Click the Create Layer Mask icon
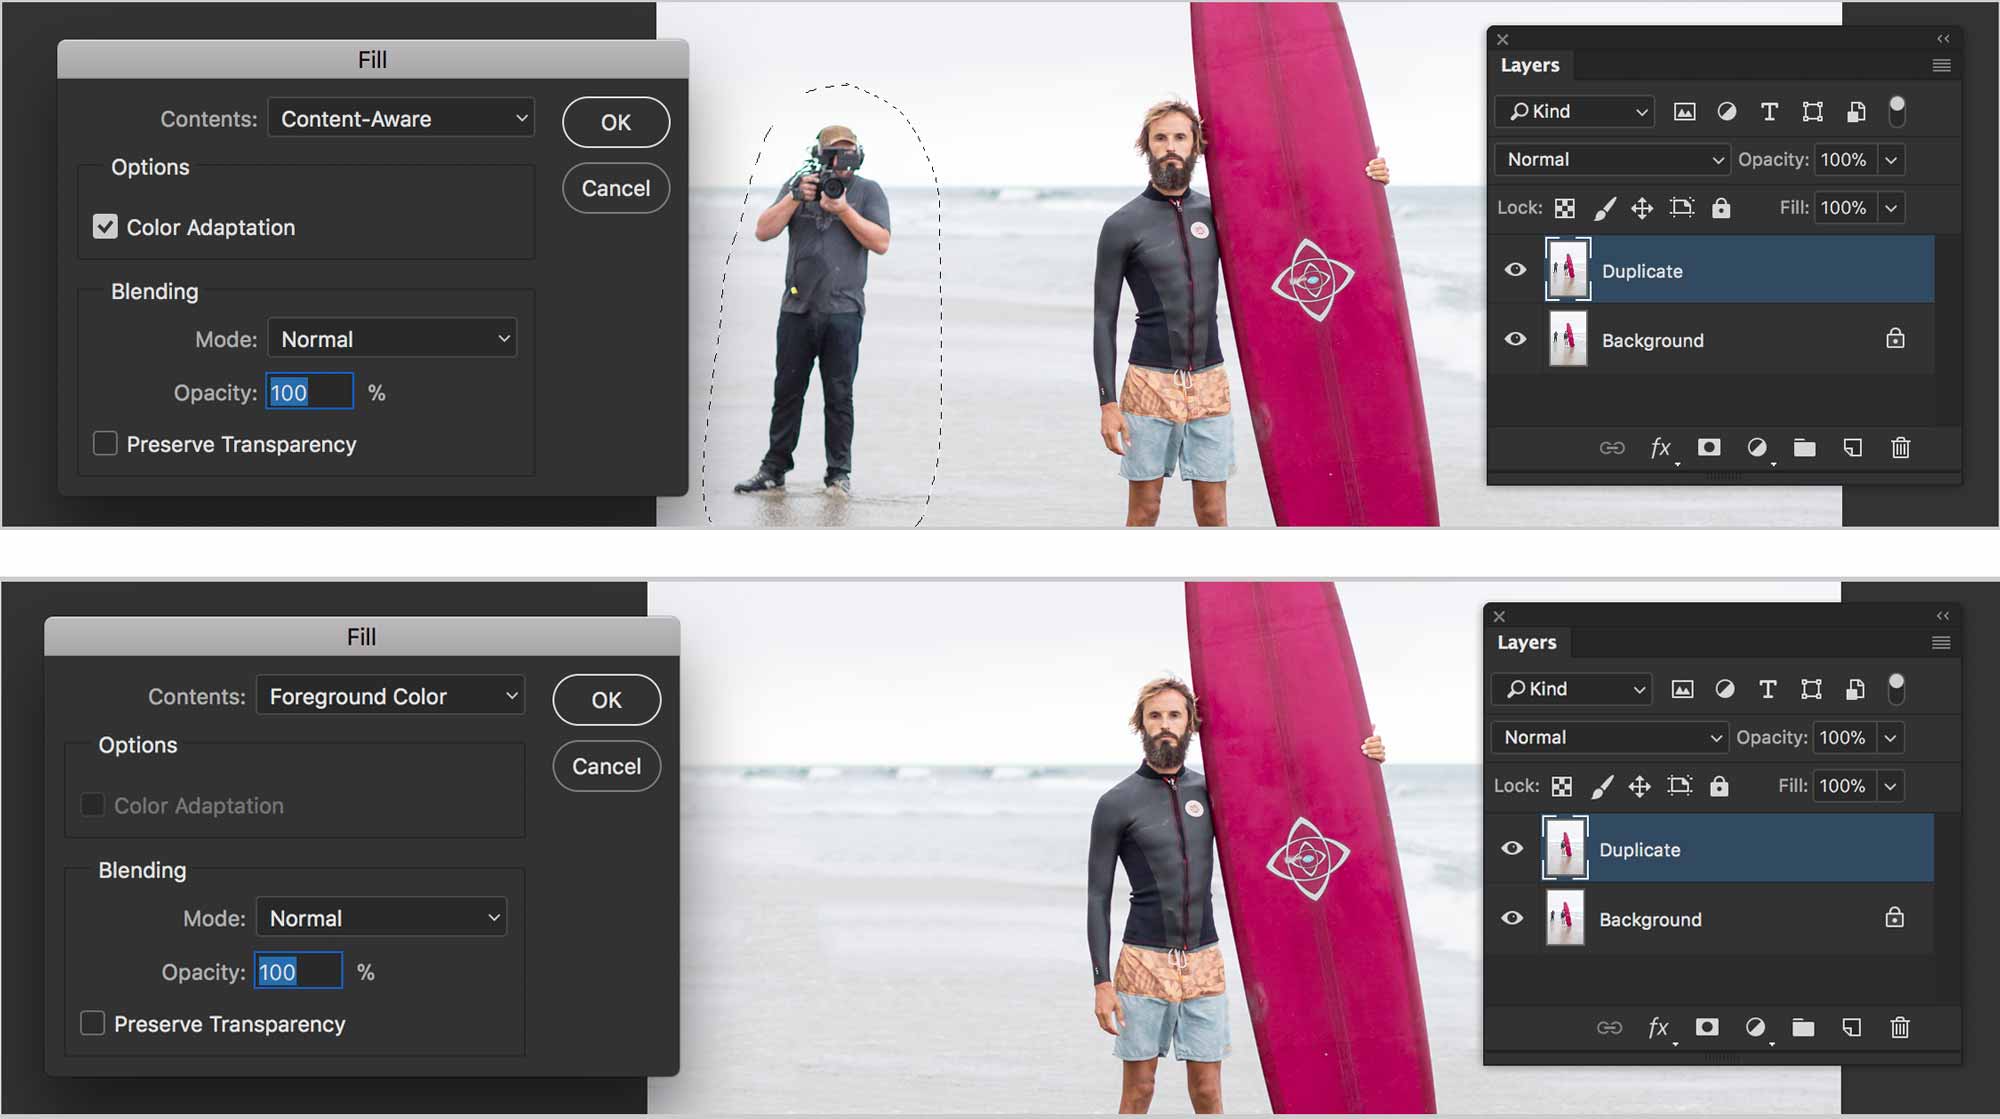This screenshot has width=2000, height=1119. [1709, 448]
